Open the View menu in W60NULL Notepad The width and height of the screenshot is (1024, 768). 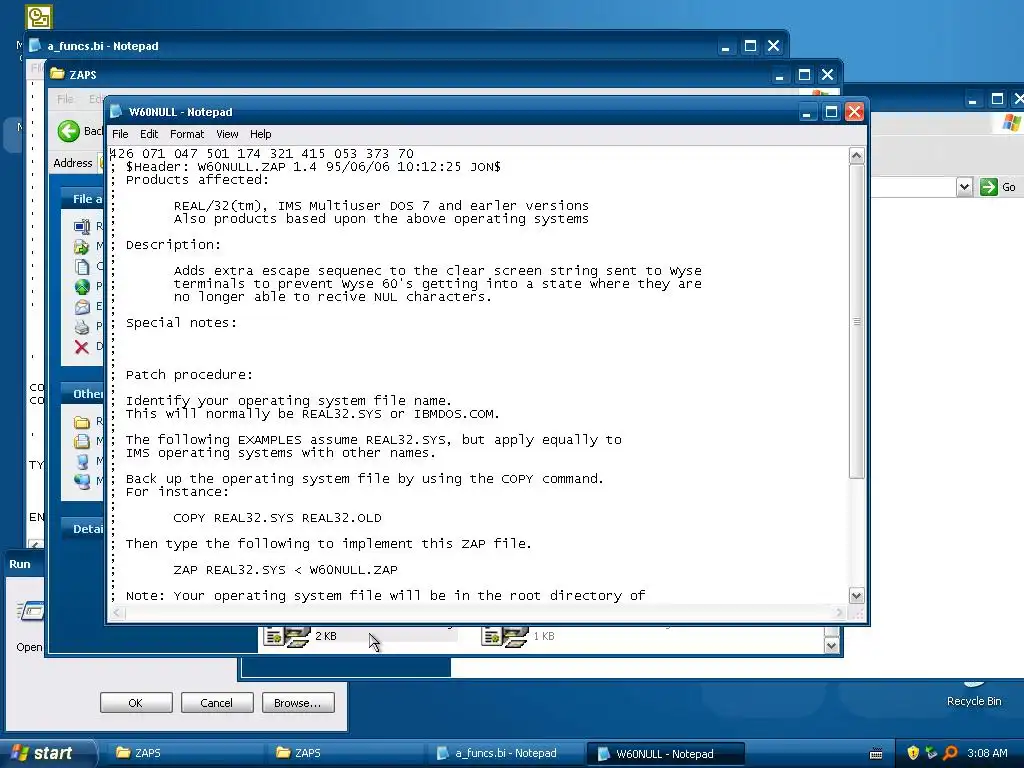227,134
